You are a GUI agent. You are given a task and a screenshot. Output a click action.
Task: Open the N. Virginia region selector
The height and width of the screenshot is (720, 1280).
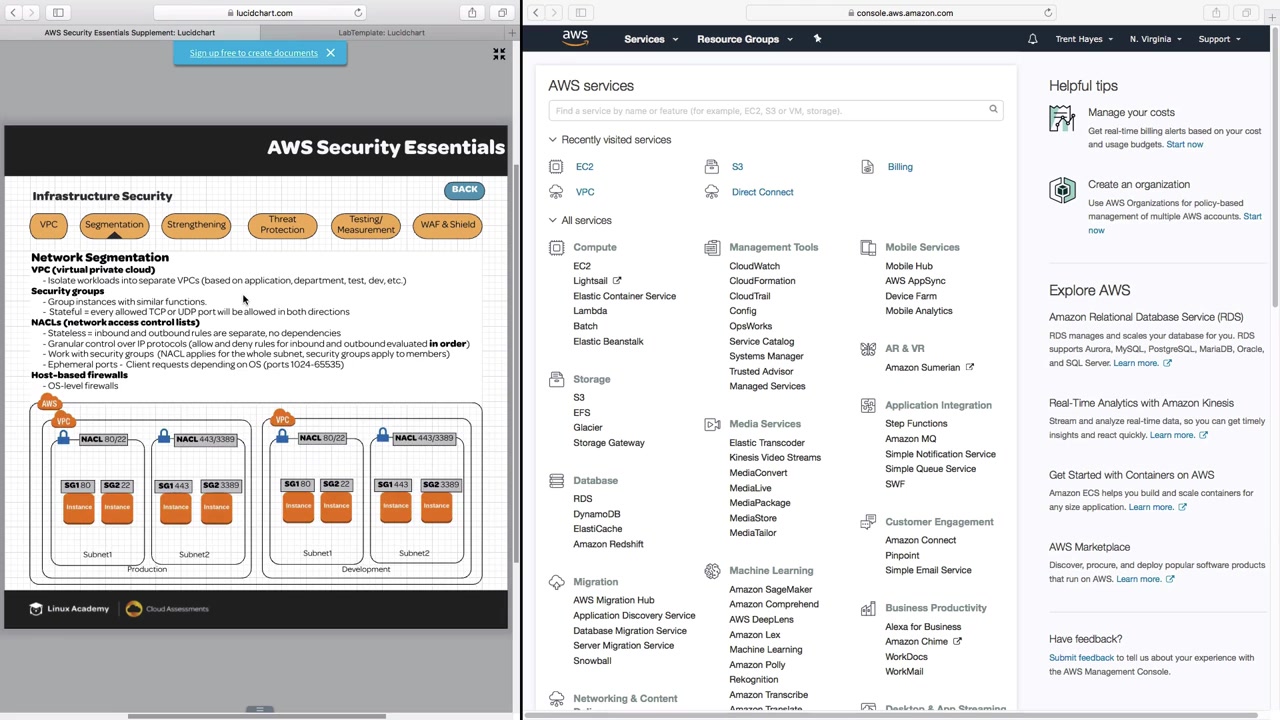pos(1155,39)
